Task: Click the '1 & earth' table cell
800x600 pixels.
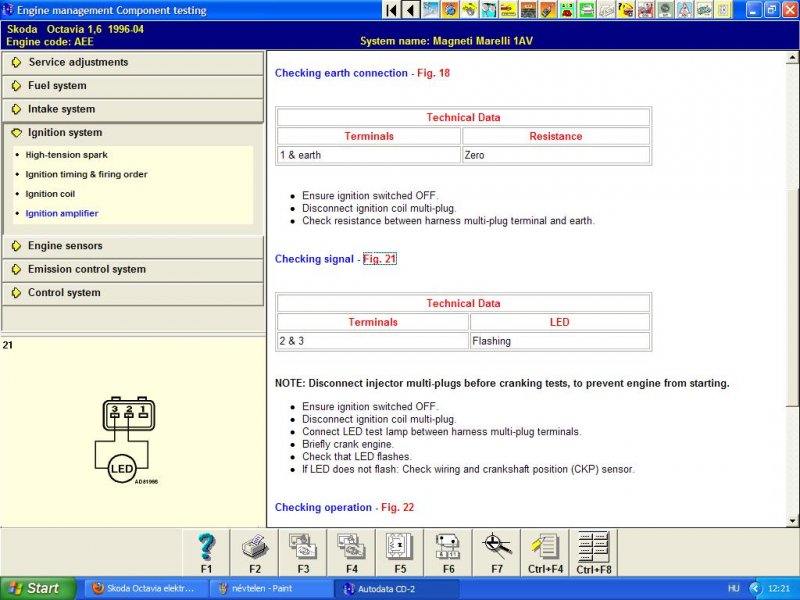Action: [368, 155]
